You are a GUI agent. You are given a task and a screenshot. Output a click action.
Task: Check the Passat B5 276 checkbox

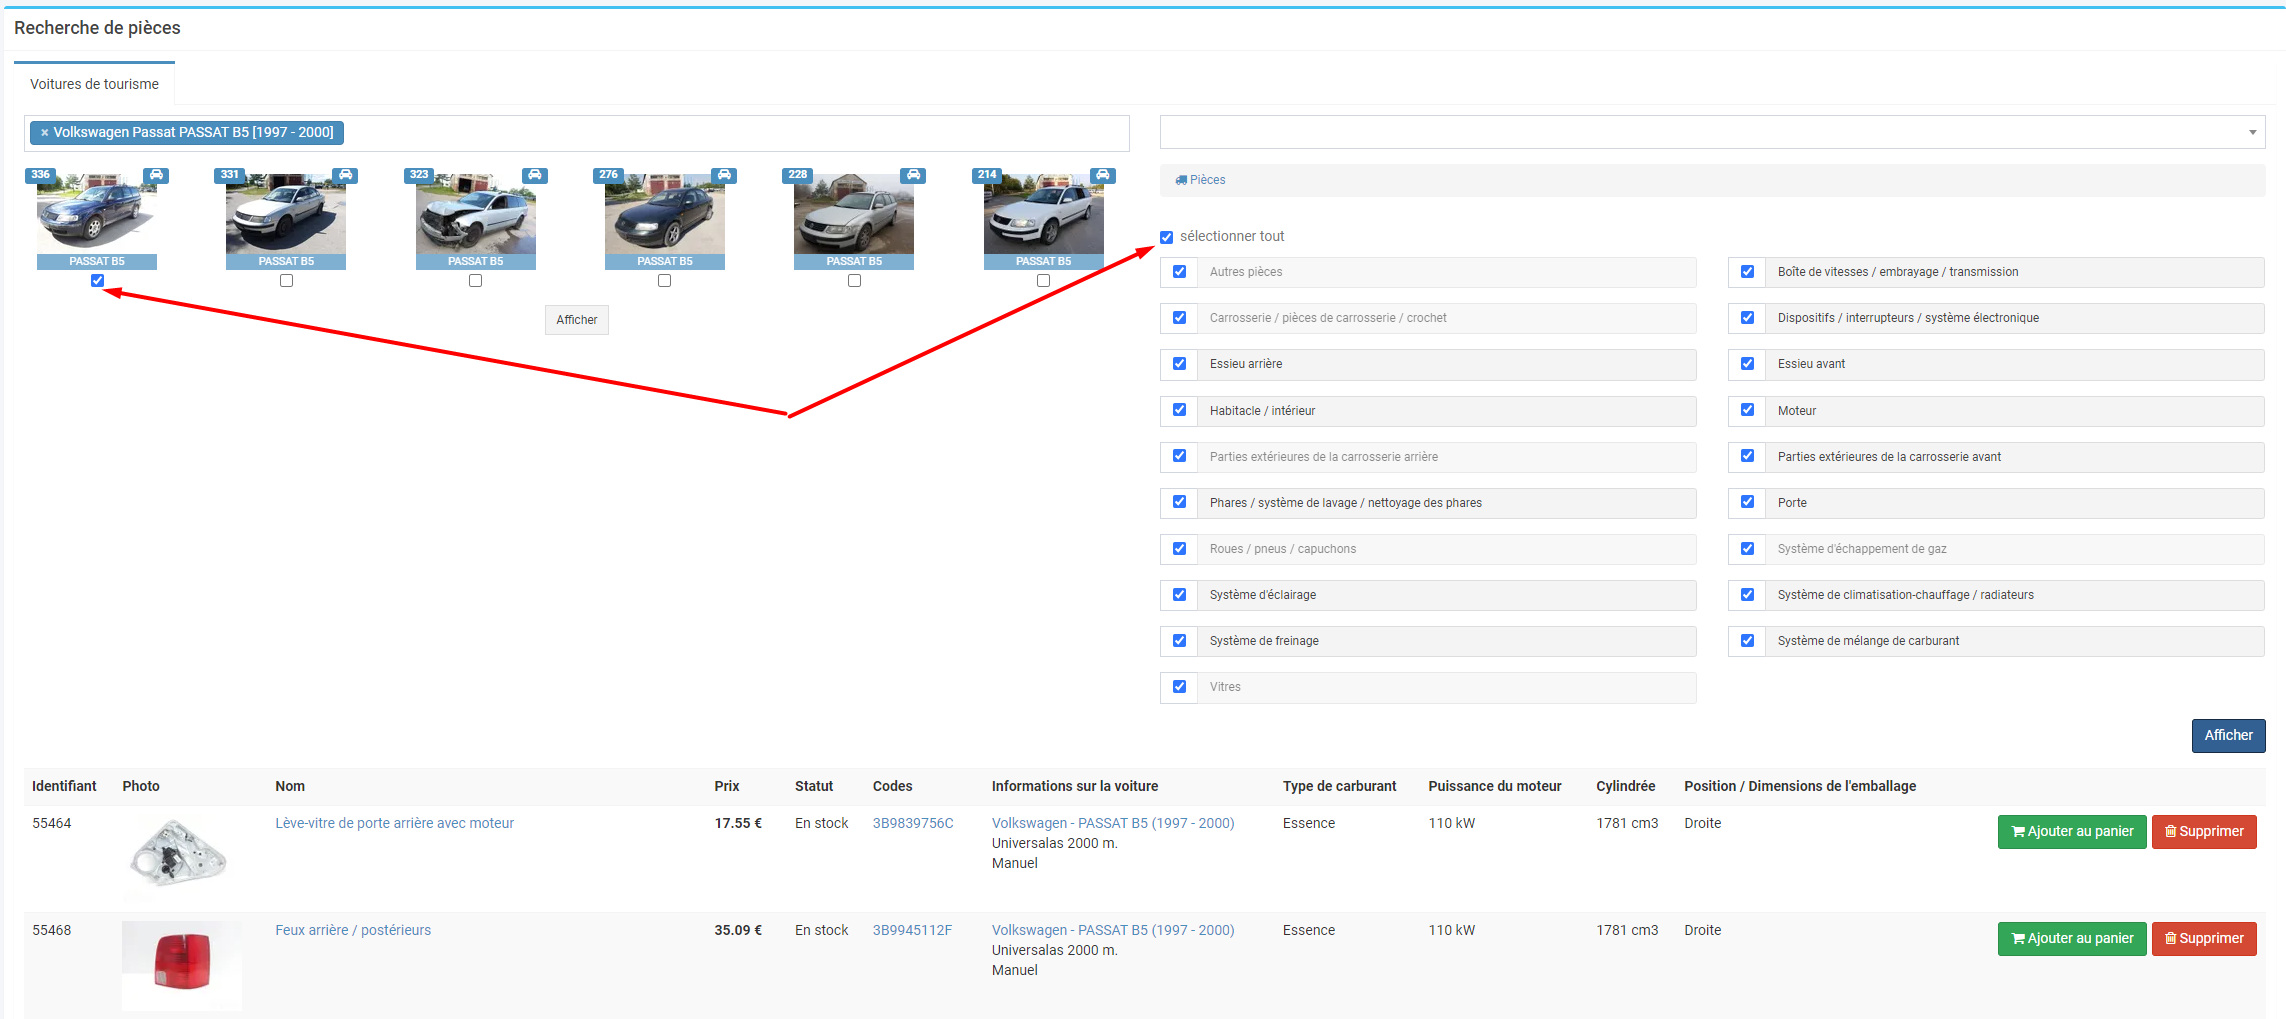[664, 281]
